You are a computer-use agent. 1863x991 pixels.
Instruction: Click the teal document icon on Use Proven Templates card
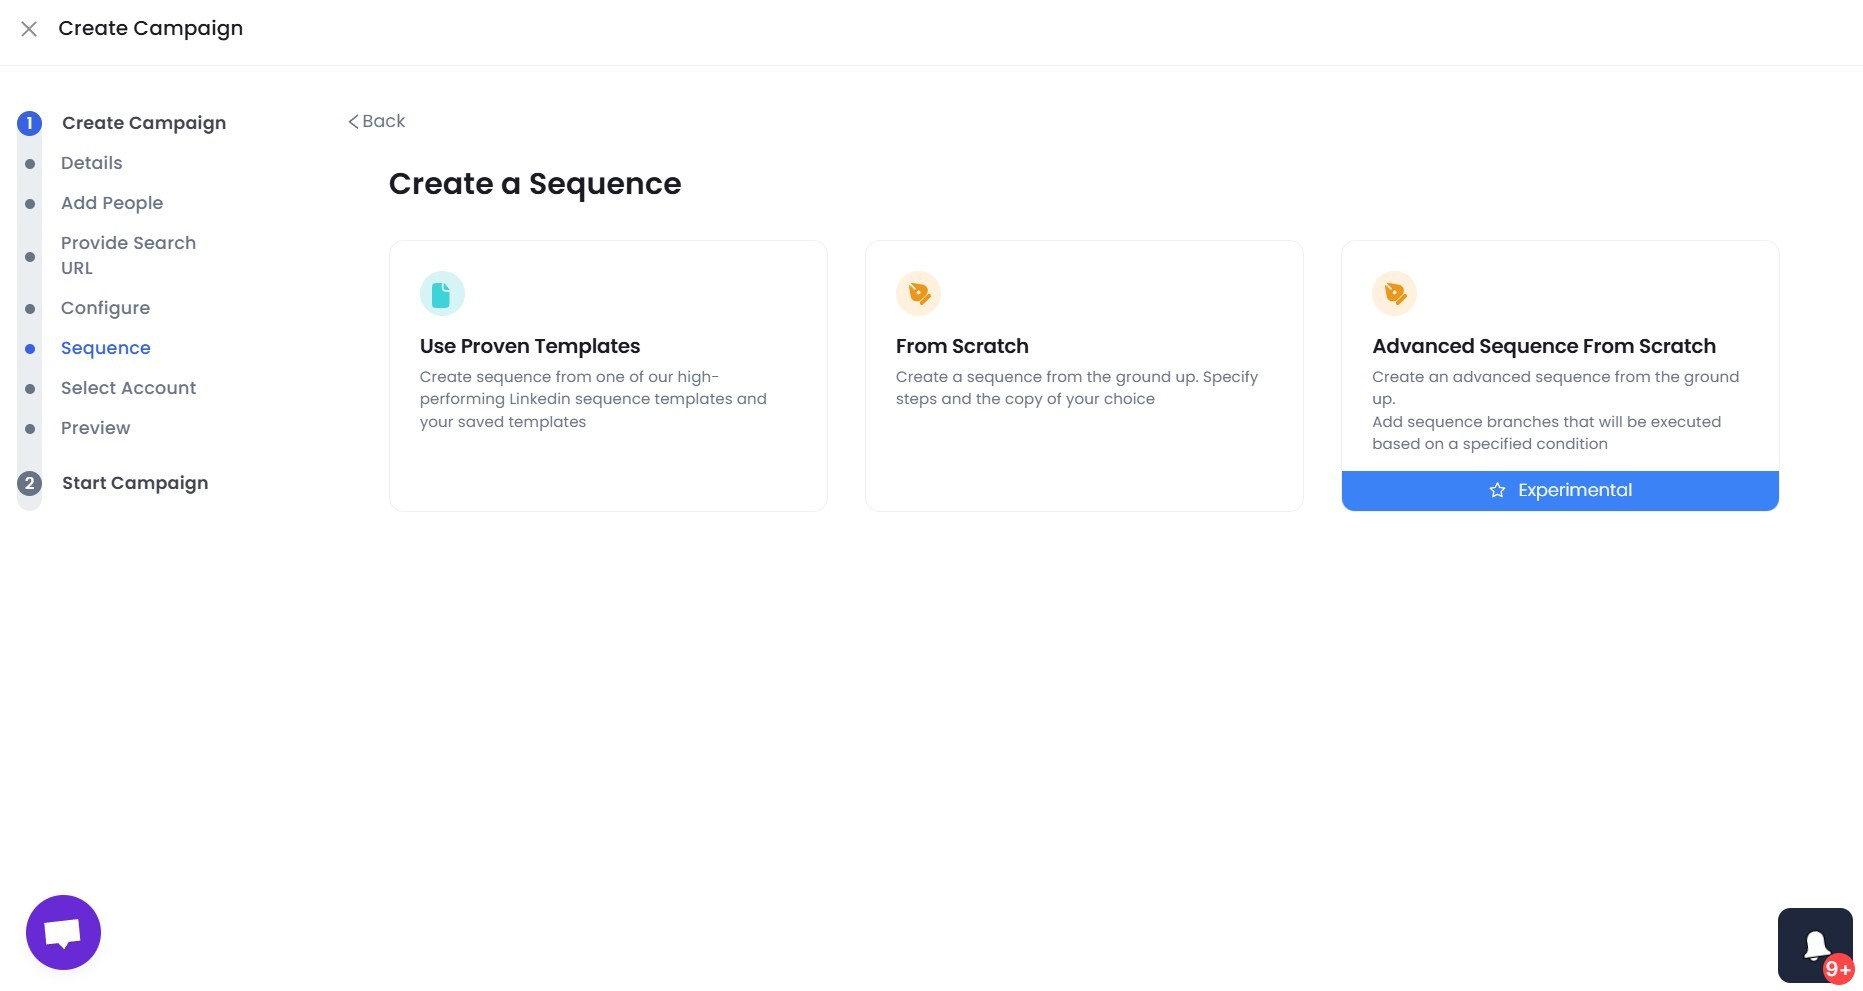442,293
